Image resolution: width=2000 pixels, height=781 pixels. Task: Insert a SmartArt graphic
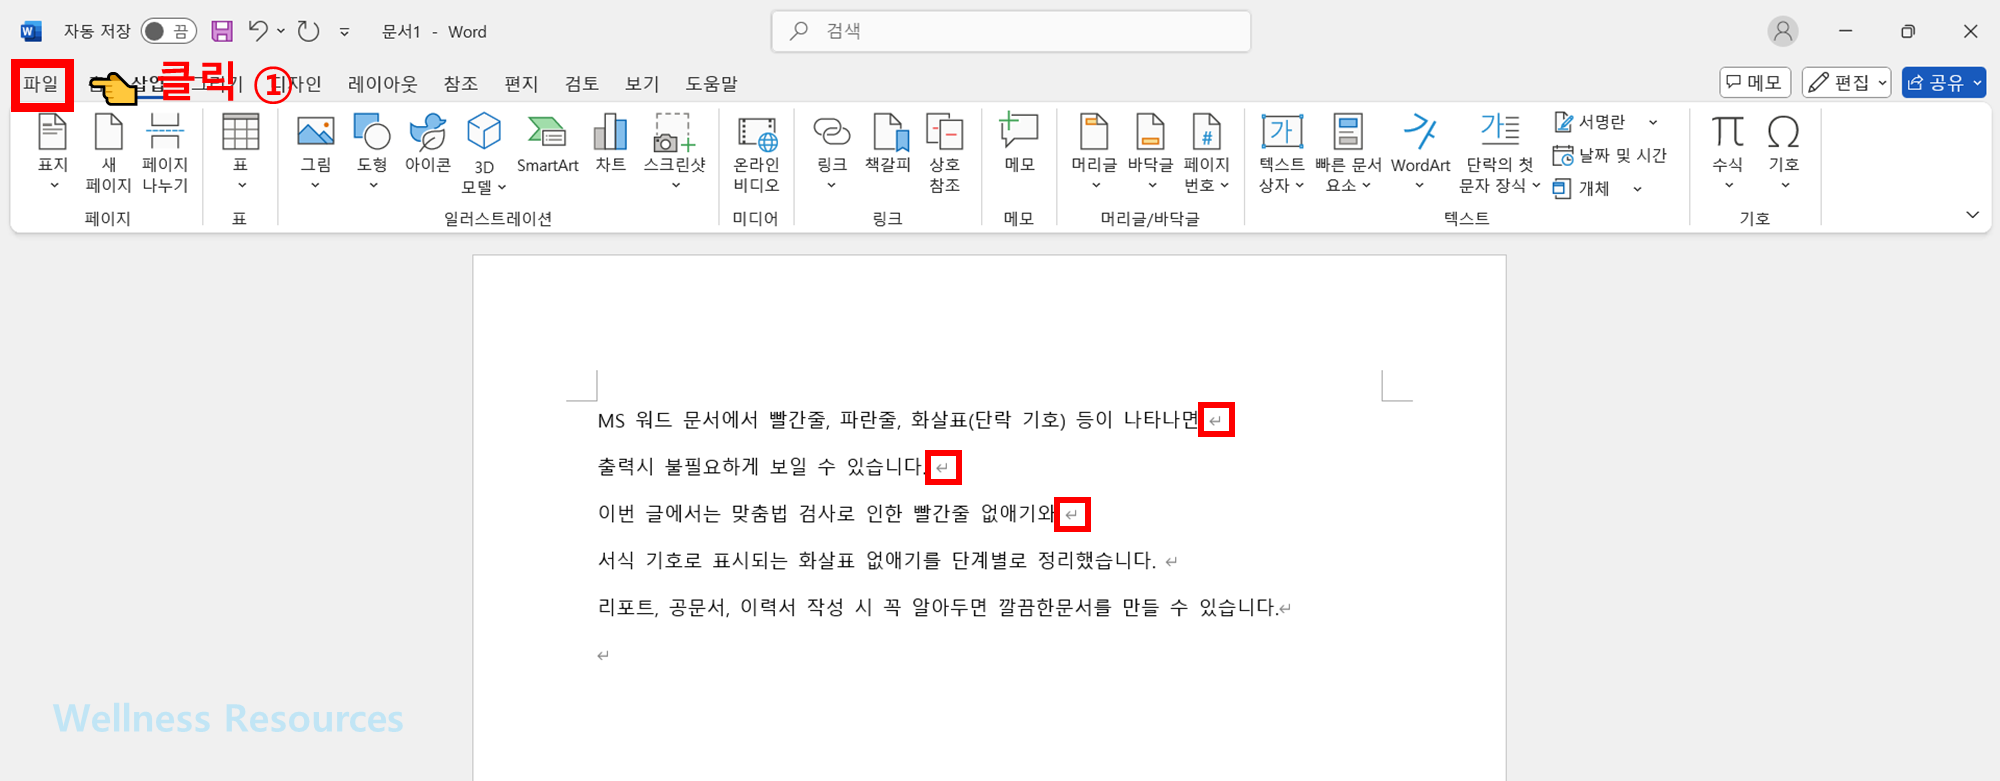coord(547,145)
